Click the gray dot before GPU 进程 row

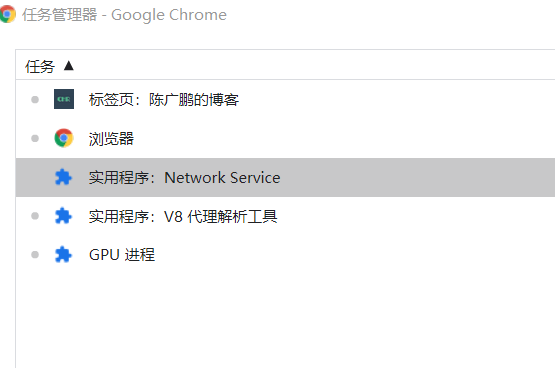35,255
